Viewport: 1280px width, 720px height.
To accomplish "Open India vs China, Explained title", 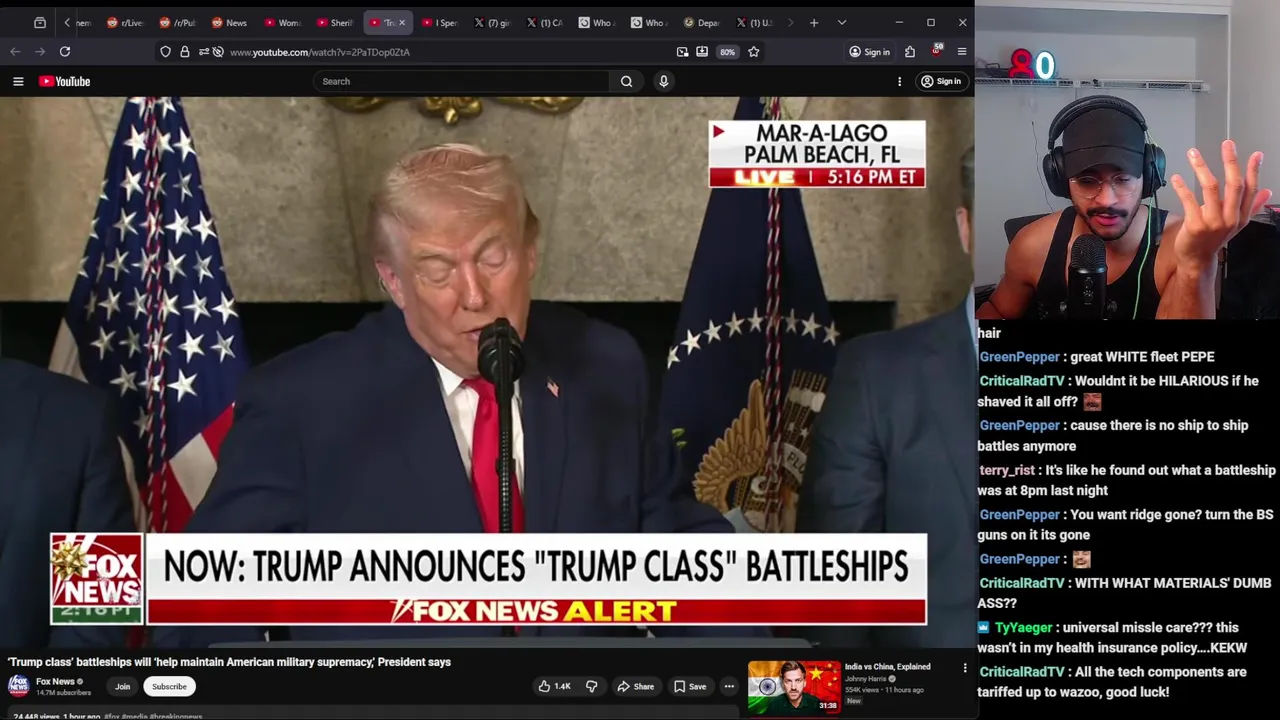I will click(887, 667).
